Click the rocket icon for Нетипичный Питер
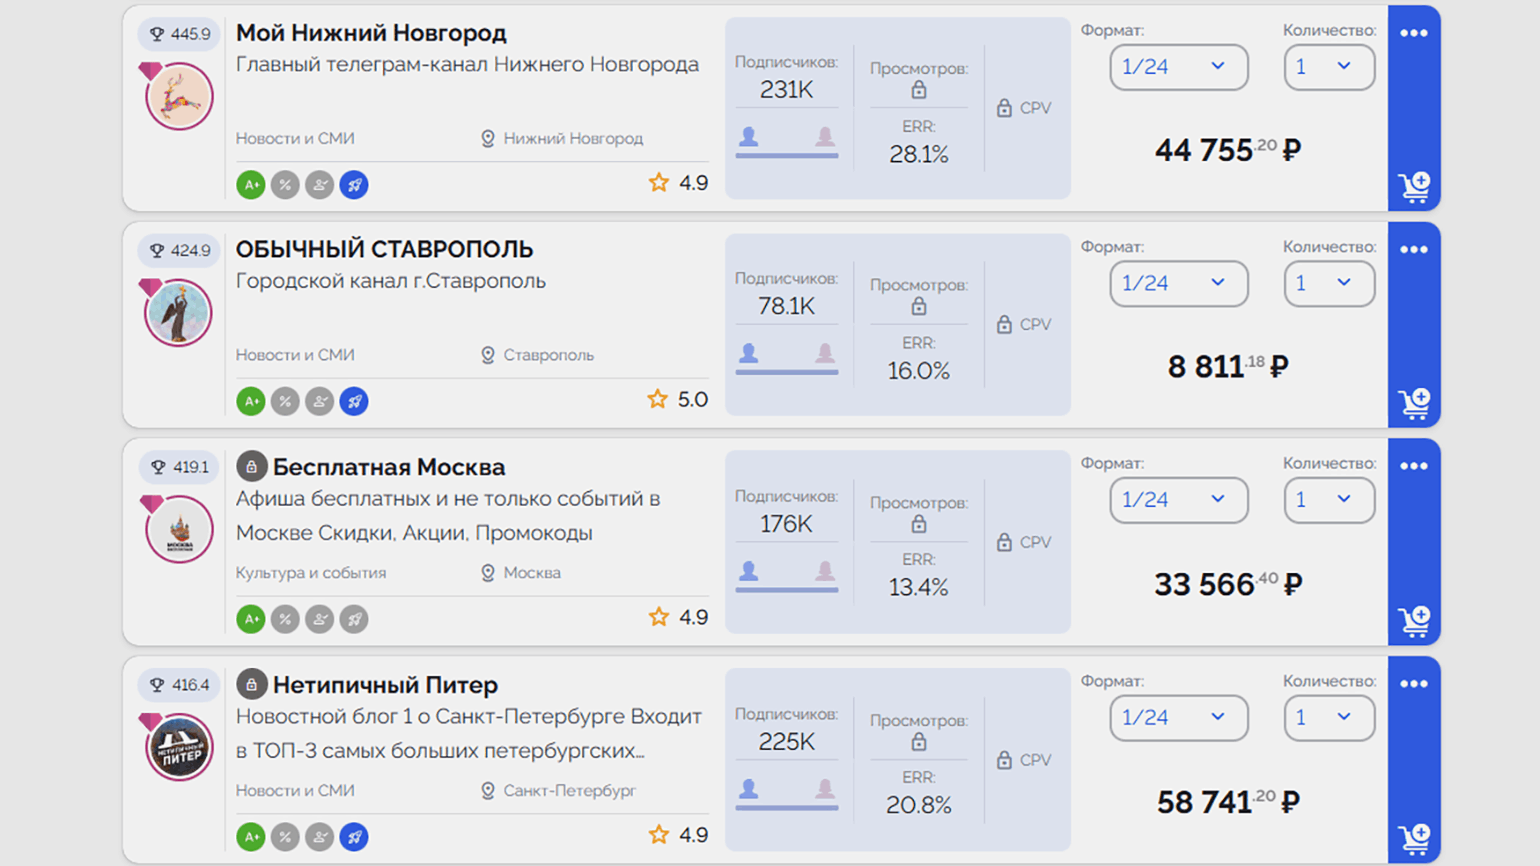Image resolution: width=1540 pixels, height=866 pixels. [354, 837]
